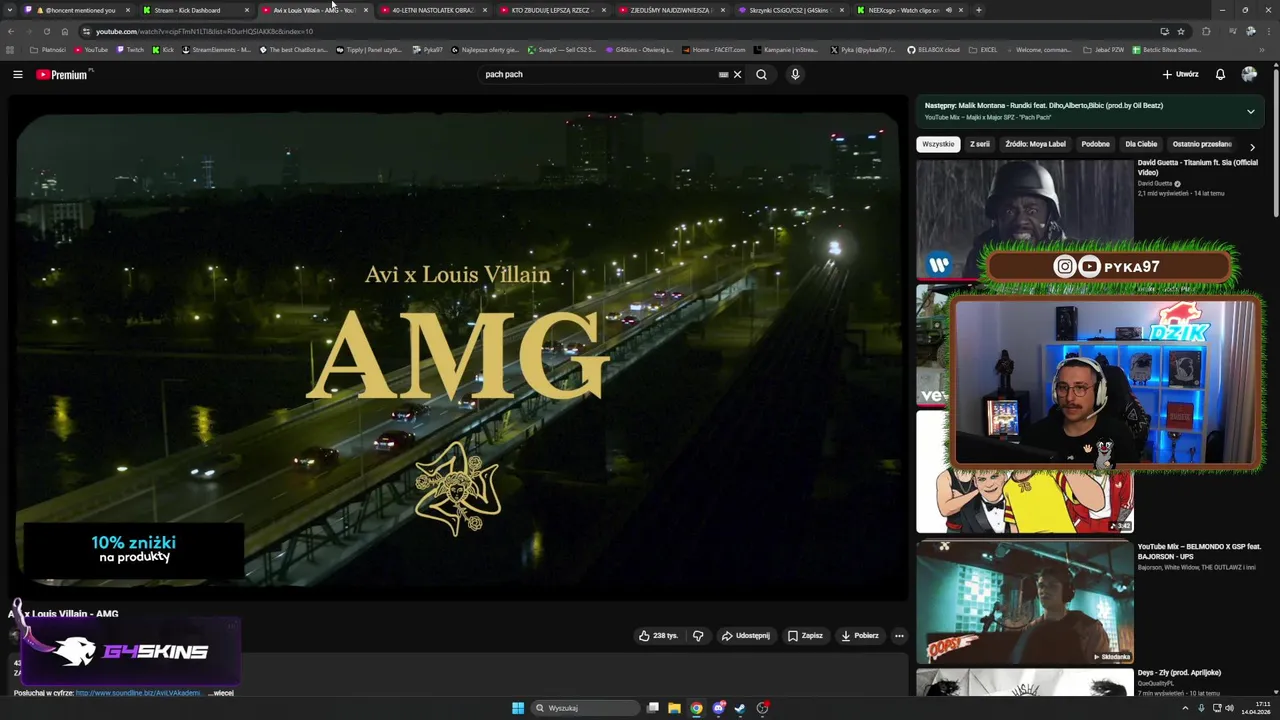Select the 'Dla Ciebie' filter chip
Screen dimensions: 1280x720
click(1141, 144)
